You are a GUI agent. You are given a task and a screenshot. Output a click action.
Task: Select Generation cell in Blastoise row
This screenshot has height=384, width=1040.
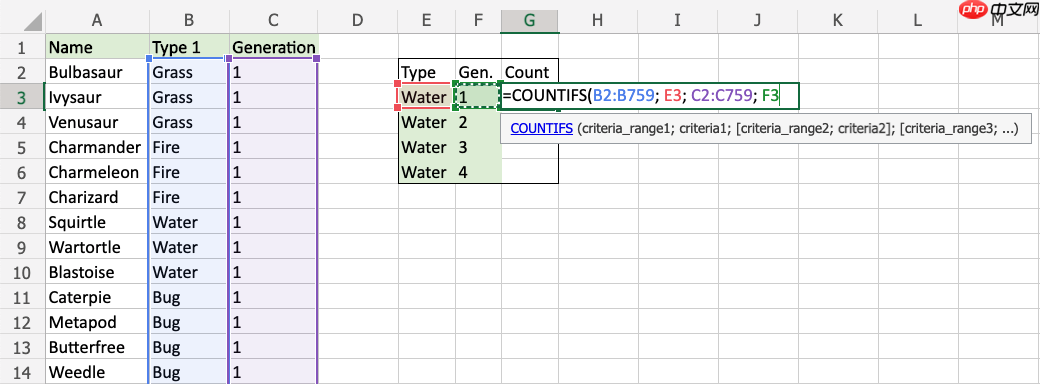coord(273,272)
